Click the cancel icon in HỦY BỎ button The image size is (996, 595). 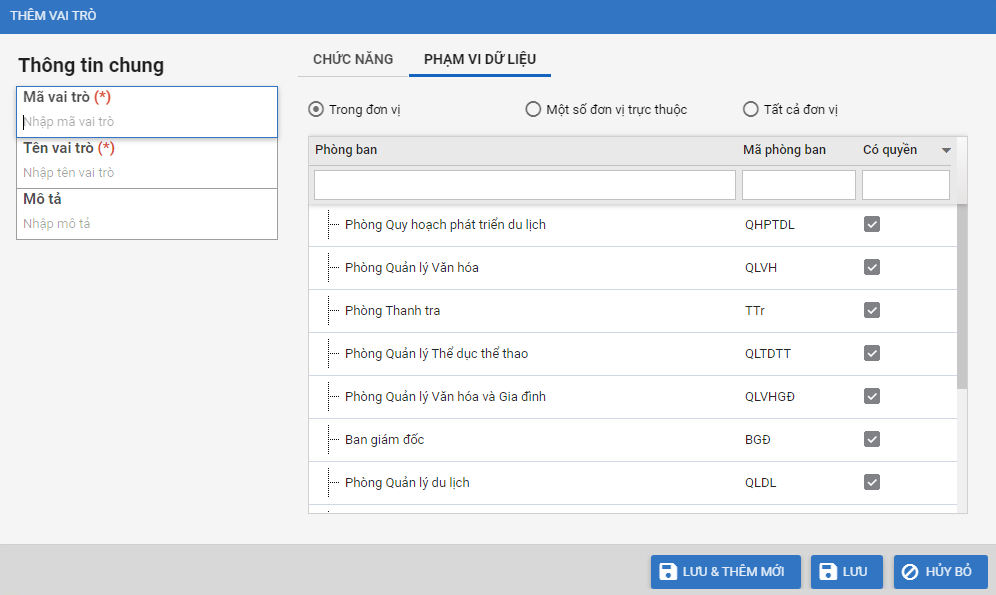[910, 572]
